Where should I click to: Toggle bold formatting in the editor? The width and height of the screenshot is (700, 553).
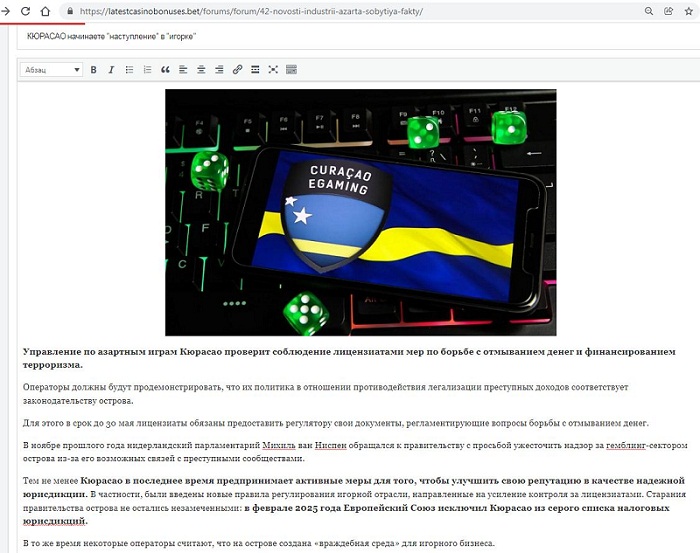[94, 70]
